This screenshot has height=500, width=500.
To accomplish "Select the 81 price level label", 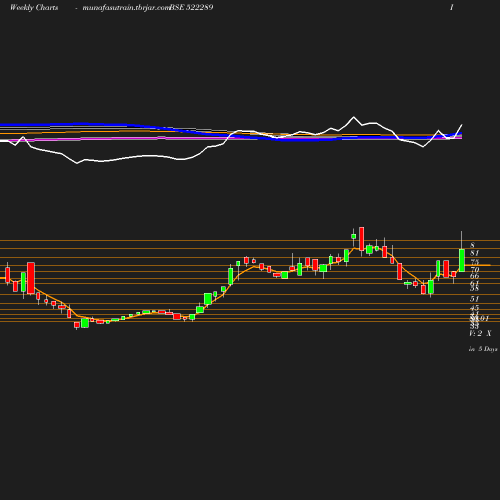I will pyautogui.click(x=475, y=253).
